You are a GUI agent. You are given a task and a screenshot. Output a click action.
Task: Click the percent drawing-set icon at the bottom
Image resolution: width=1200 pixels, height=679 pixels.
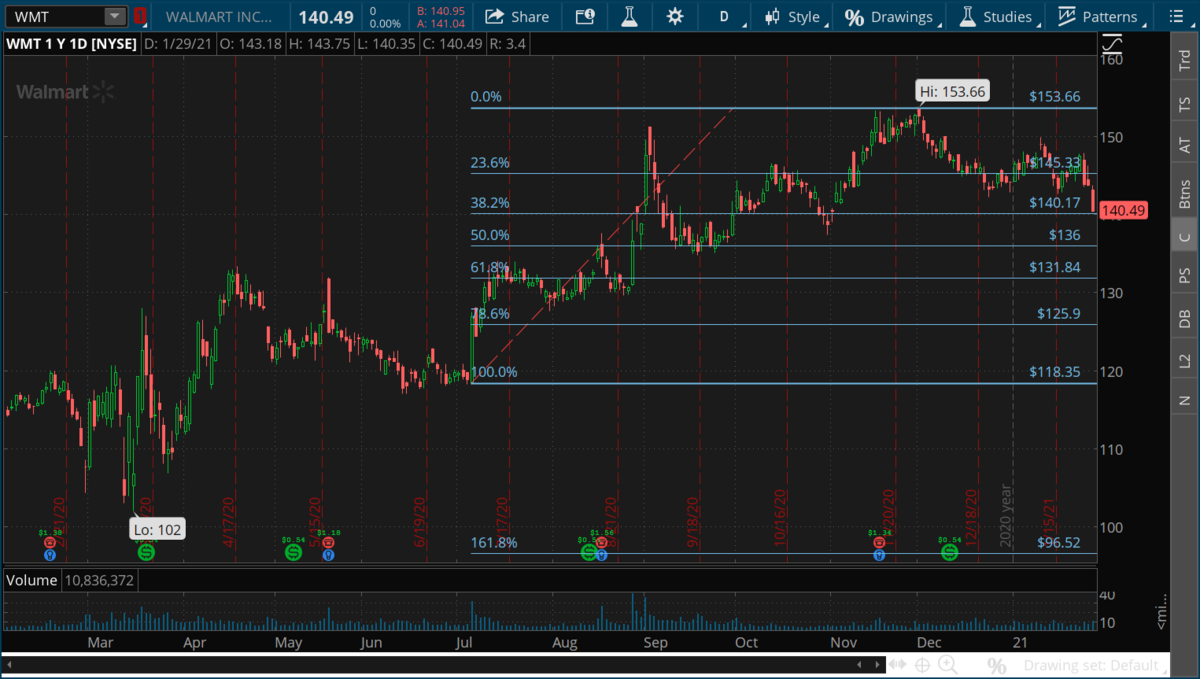pyautogui.click(x=996, y=665)
